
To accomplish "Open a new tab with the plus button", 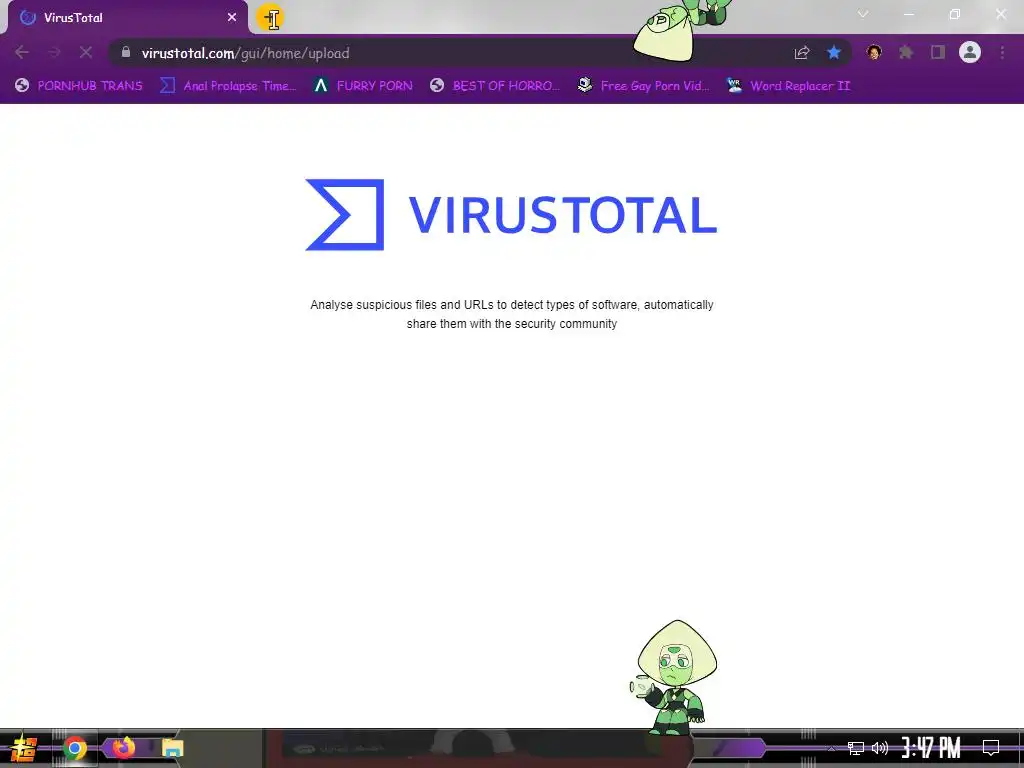I will click(x=270, y=18).
